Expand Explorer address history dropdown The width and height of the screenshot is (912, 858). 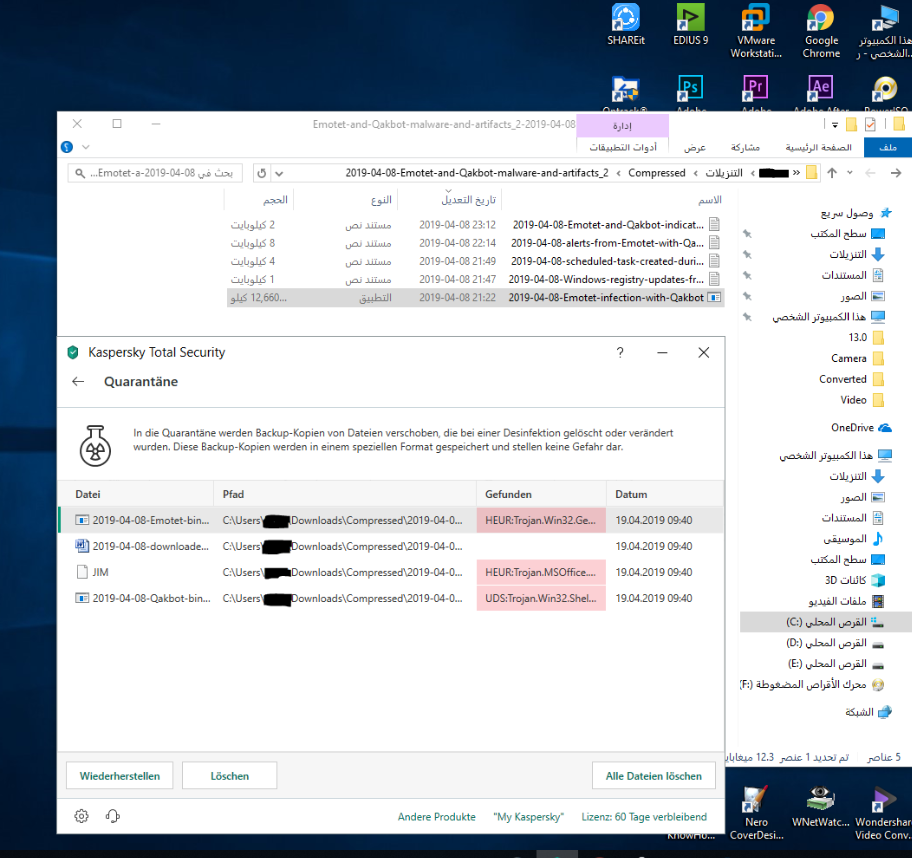(279, 173)
